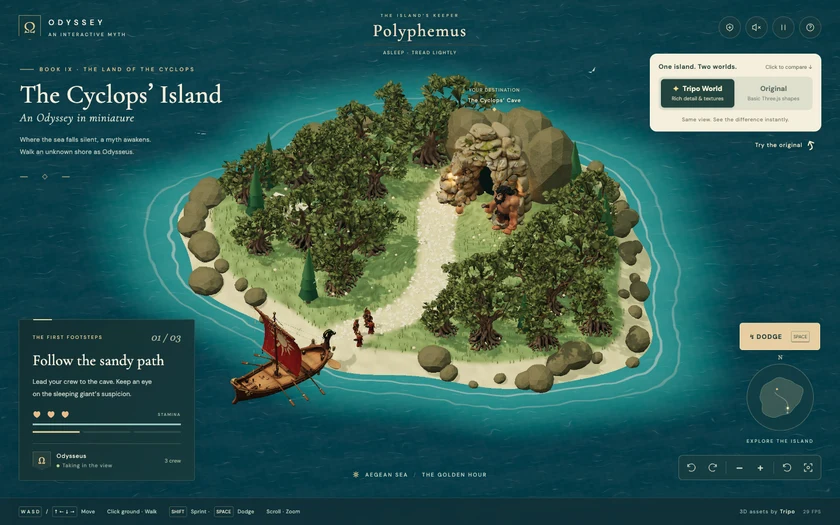The height and width of the screenshot is (525, 840).
Task: Reset the camera view icon
Action: click(x=786, y=468)
